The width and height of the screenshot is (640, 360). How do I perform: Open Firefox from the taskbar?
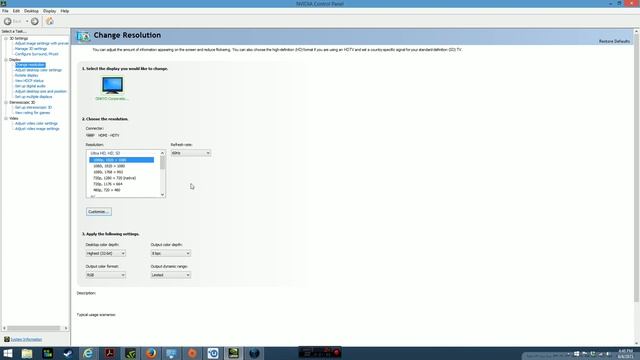pyautogui.click(x=151, y=353)
